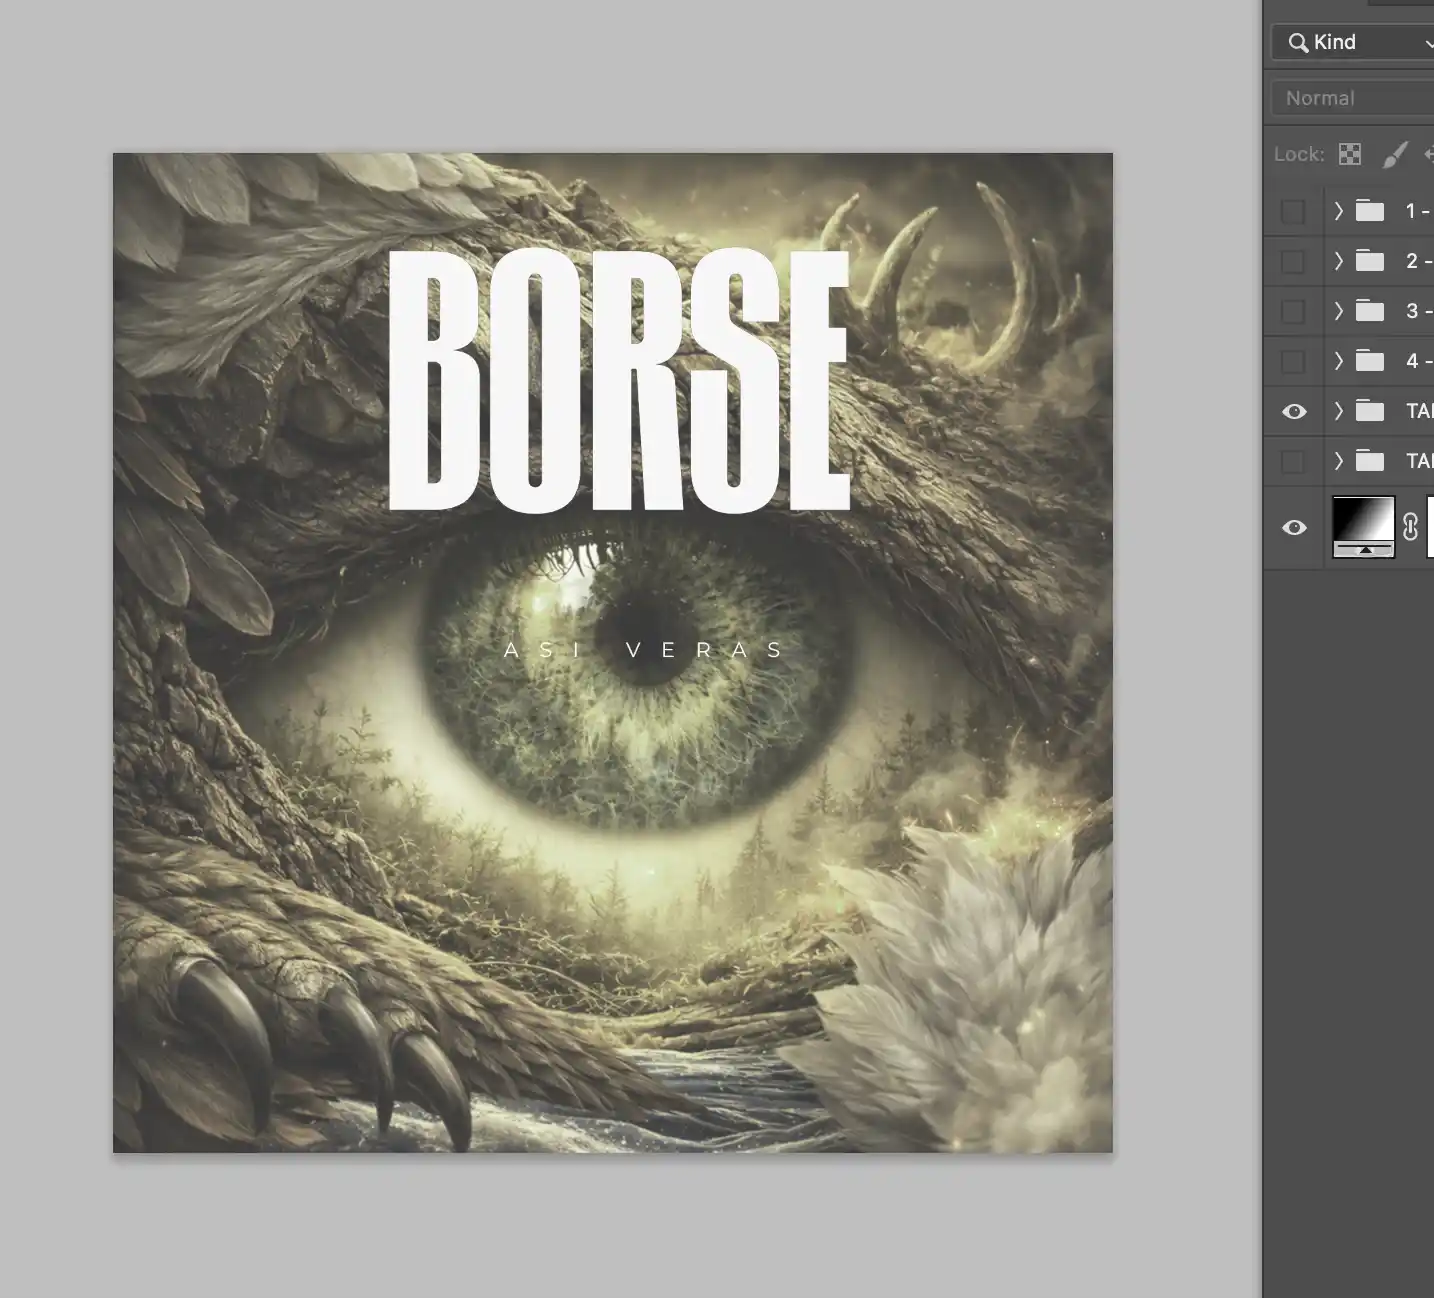Viewport: 1434px width, 1298px height.
Task: Click the magnifier icon in the Kind filter
Action: 1298,42
